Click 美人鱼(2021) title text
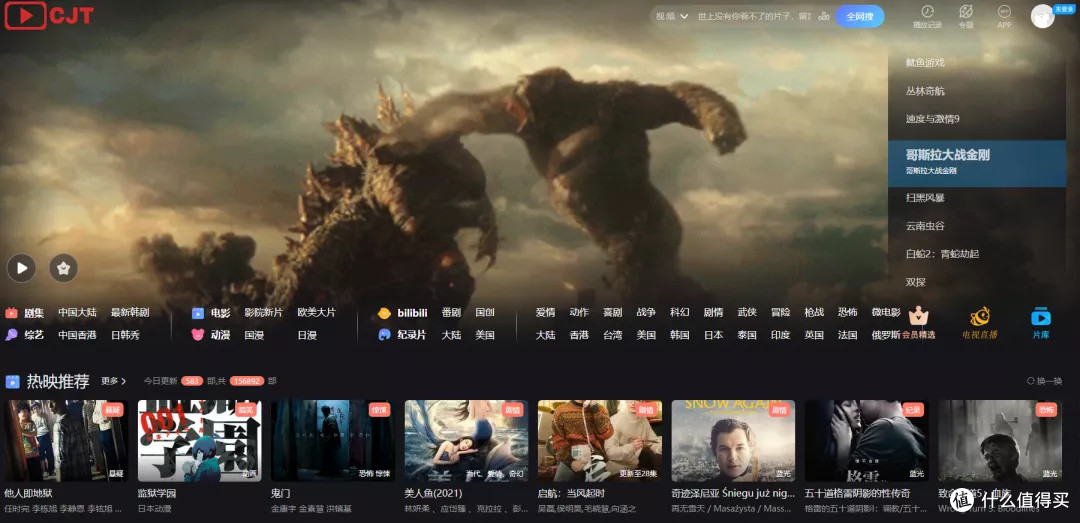The image size is (1080, 523). tap(433, 493)
